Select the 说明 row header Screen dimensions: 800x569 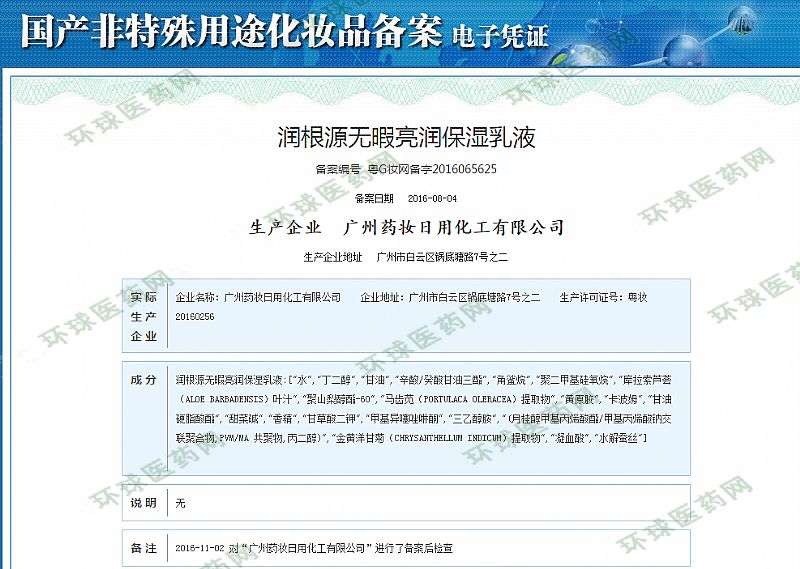(144, 503)
